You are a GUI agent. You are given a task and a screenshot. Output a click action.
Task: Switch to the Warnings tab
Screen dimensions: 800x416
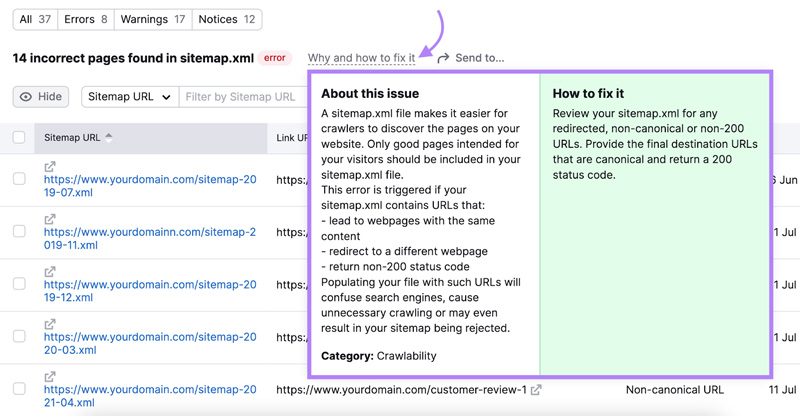(153, 19)
